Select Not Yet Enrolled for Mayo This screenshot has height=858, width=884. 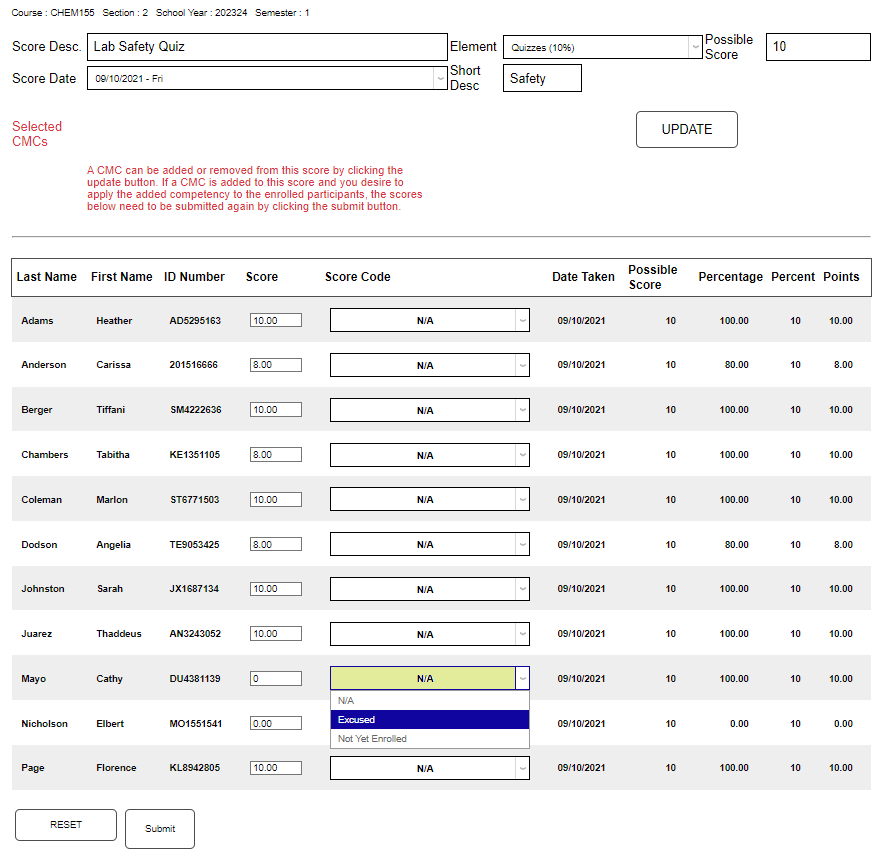coord(429,738)
